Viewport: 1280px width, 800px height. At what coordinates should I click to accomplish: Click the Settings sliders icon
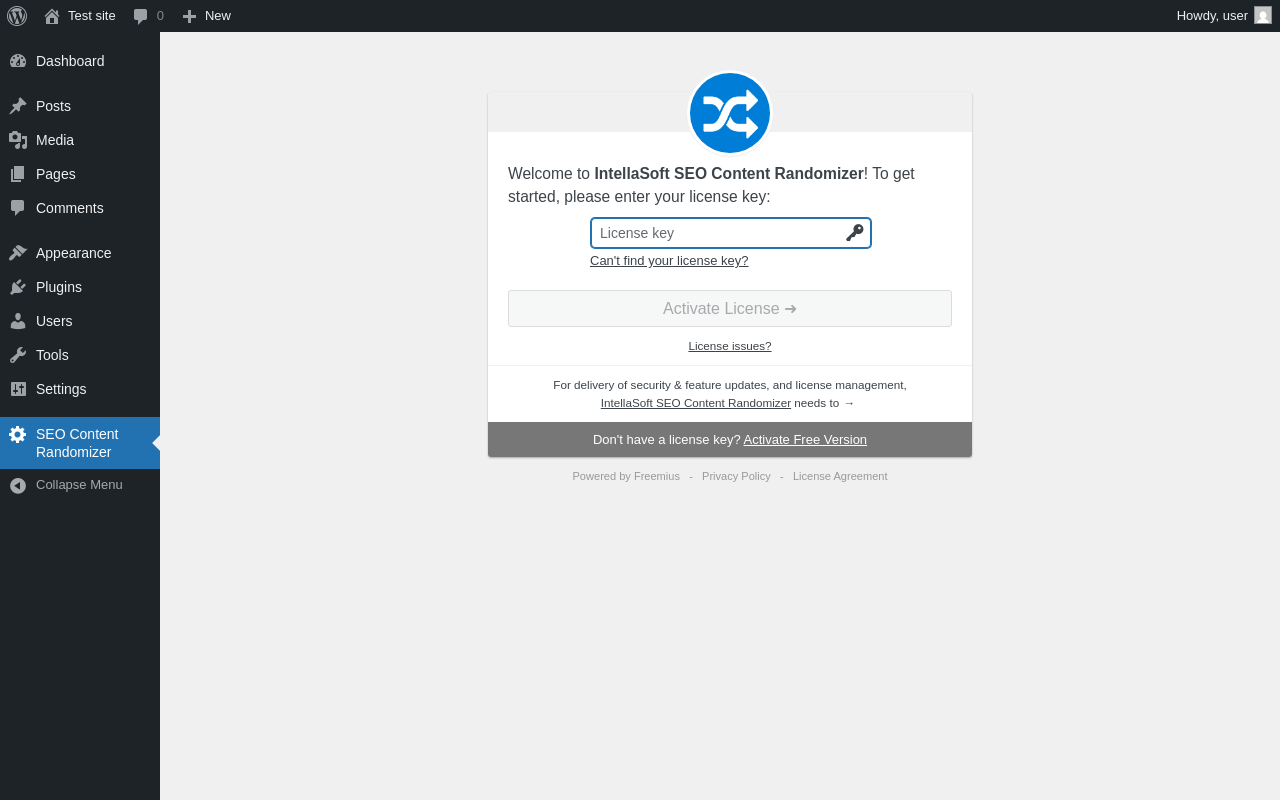click(x=18, y=389)
